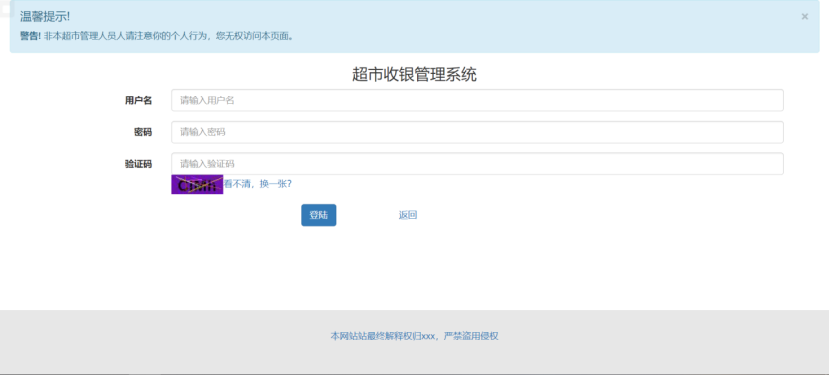This screenshot has width=830, height=375.
Task: Click the blue 登陆 button
Action: pyautogui.click(x=319, y=215)
